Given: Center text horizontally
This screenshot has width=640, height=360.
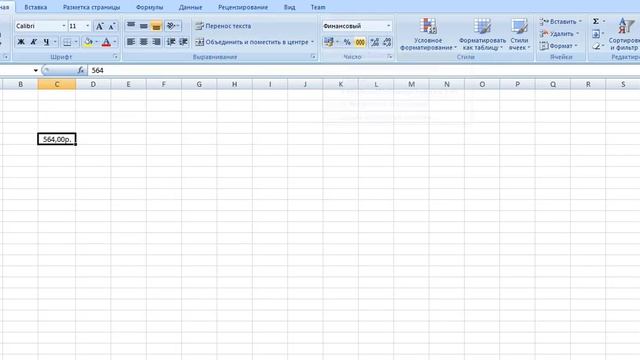Looking at the screenshot, I should [x=144, y=42].
